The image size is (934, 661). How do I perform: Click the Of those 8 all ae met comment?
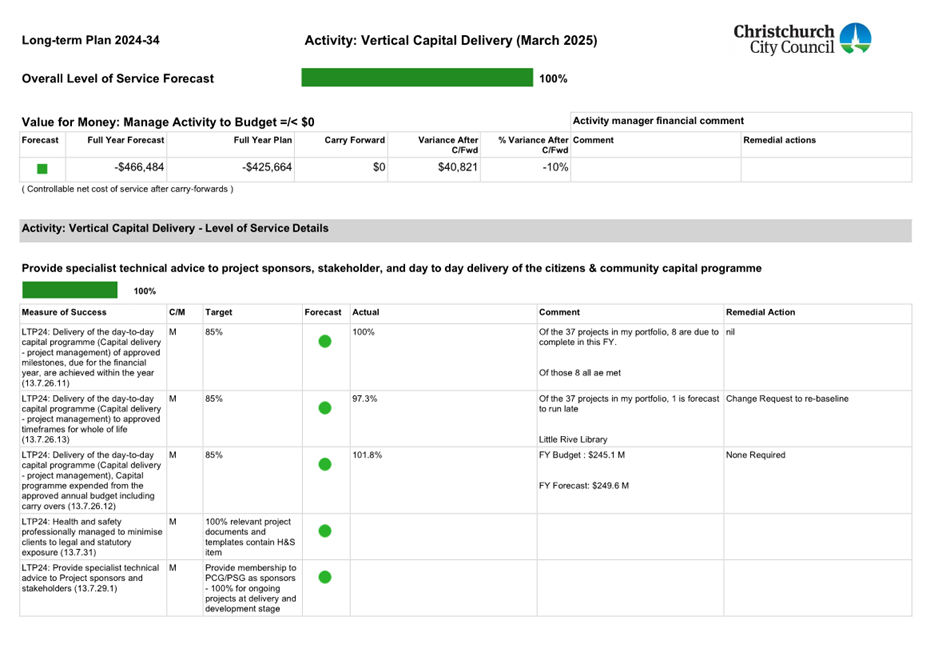[580, 373]
